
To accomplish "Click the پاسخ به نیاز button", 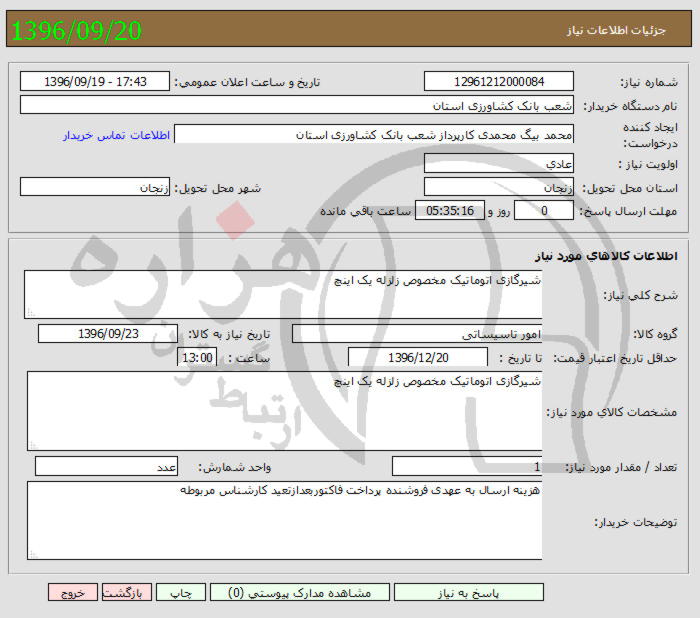I will tap(469, 593).
